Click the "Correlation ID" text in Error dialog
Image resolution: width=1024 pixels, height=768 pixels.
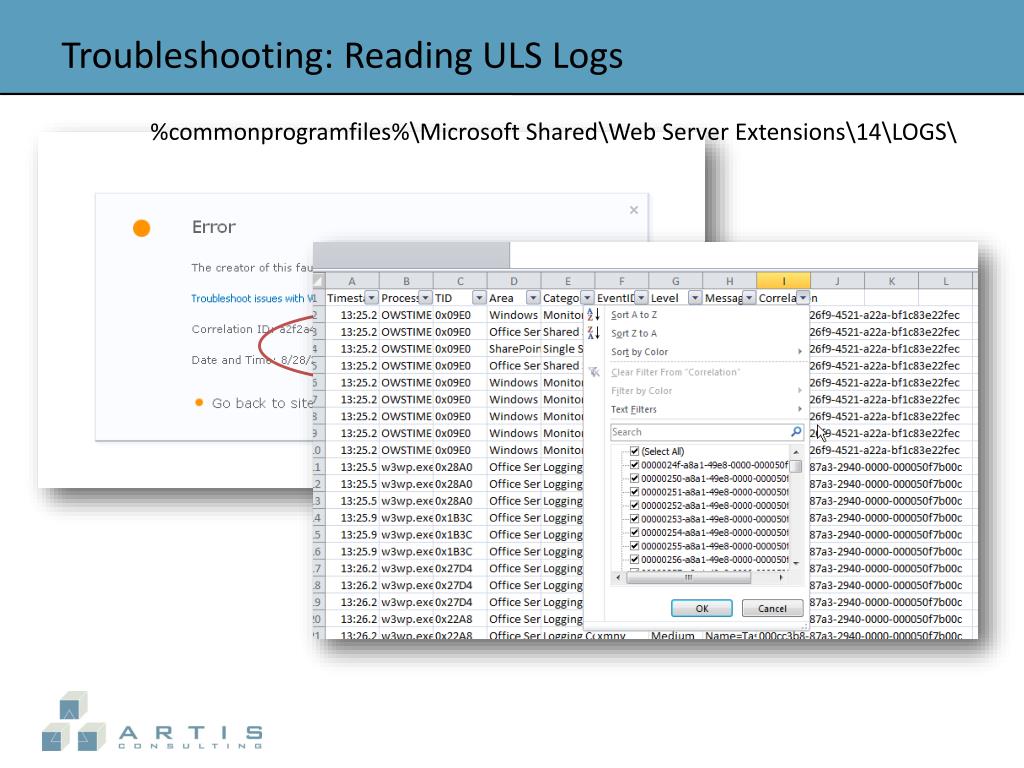tap(231, 329)
